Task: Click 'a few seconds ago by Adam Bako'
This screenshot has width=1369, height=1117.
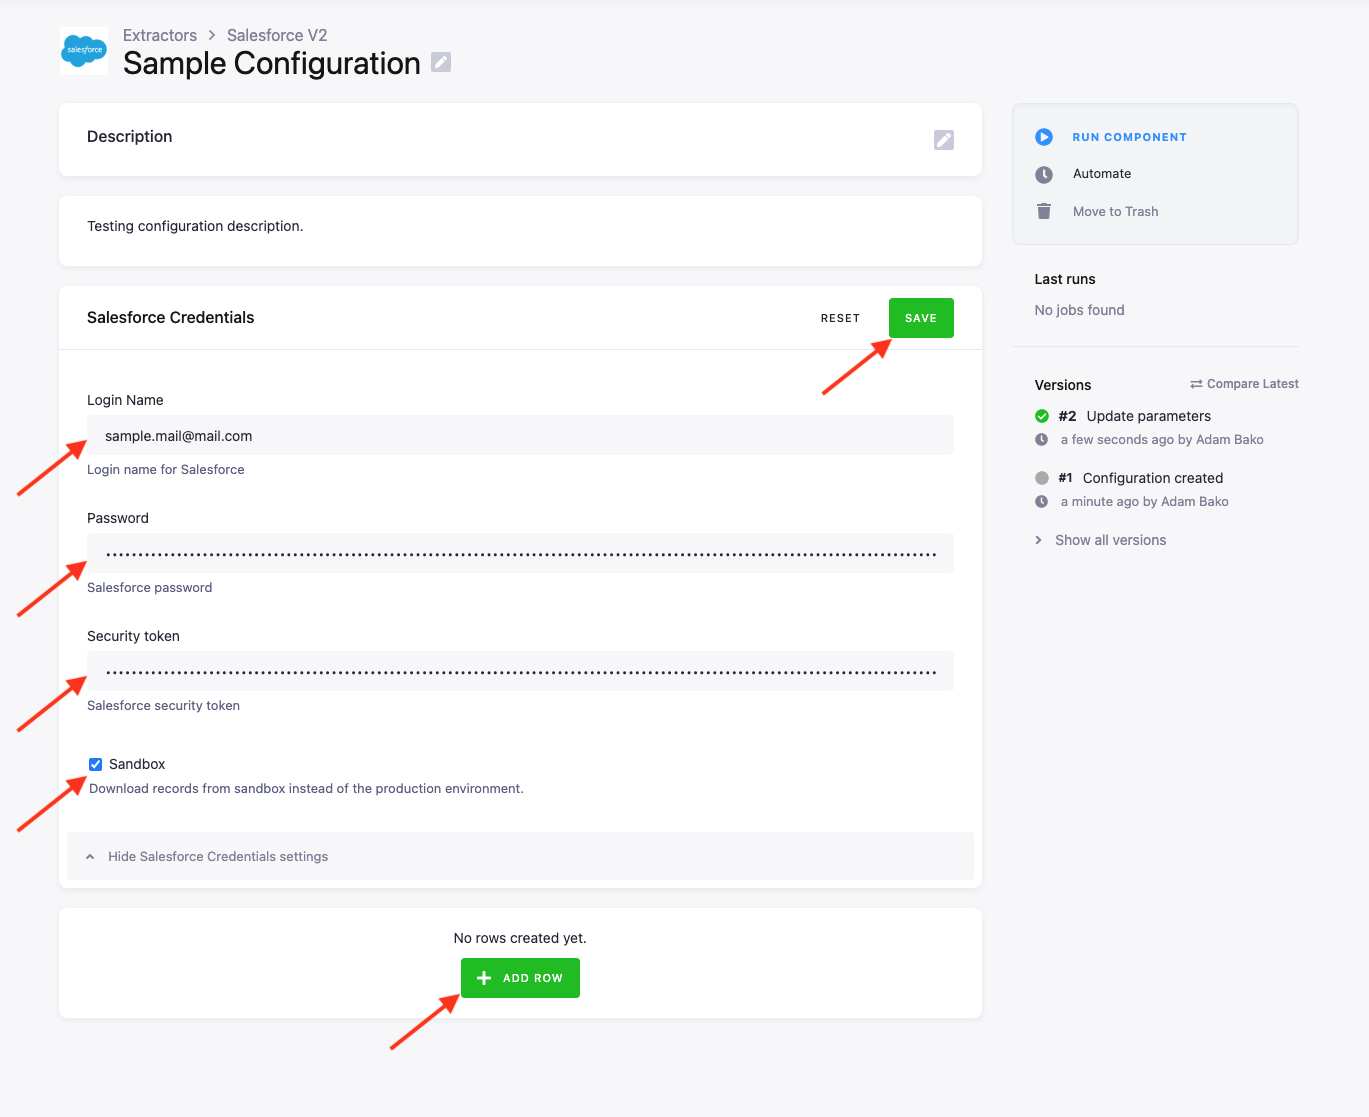Action: [x=1162, y=439]
